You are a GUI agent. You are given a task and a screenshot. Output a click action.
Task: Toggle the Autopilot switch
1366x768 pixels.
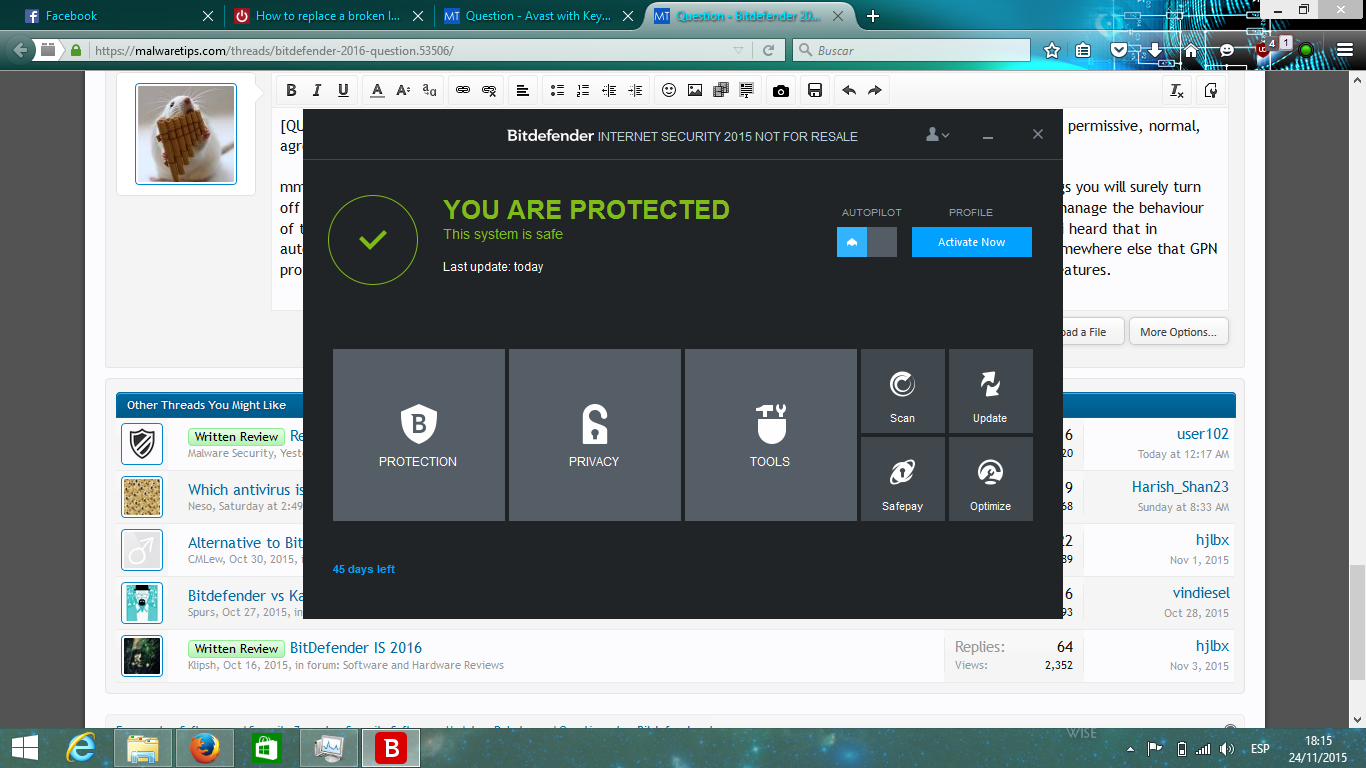(x=867, y=242)
